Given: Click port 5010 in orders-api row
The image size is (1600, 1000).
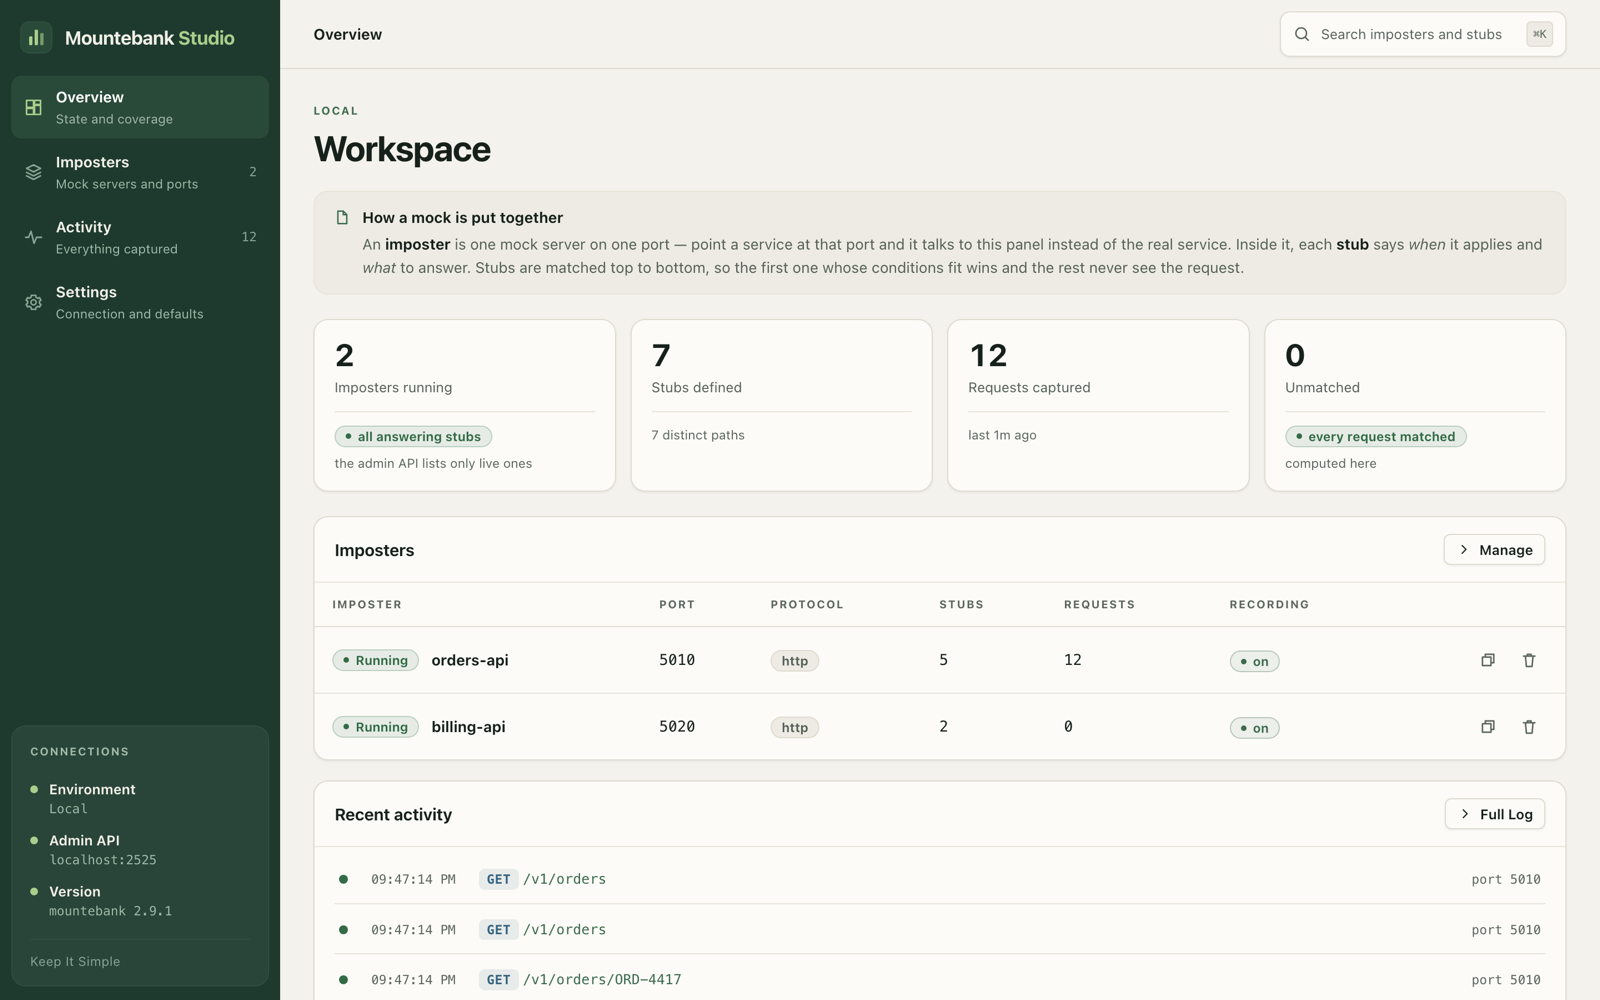Looking at the screenshot, I should [677, 660].
